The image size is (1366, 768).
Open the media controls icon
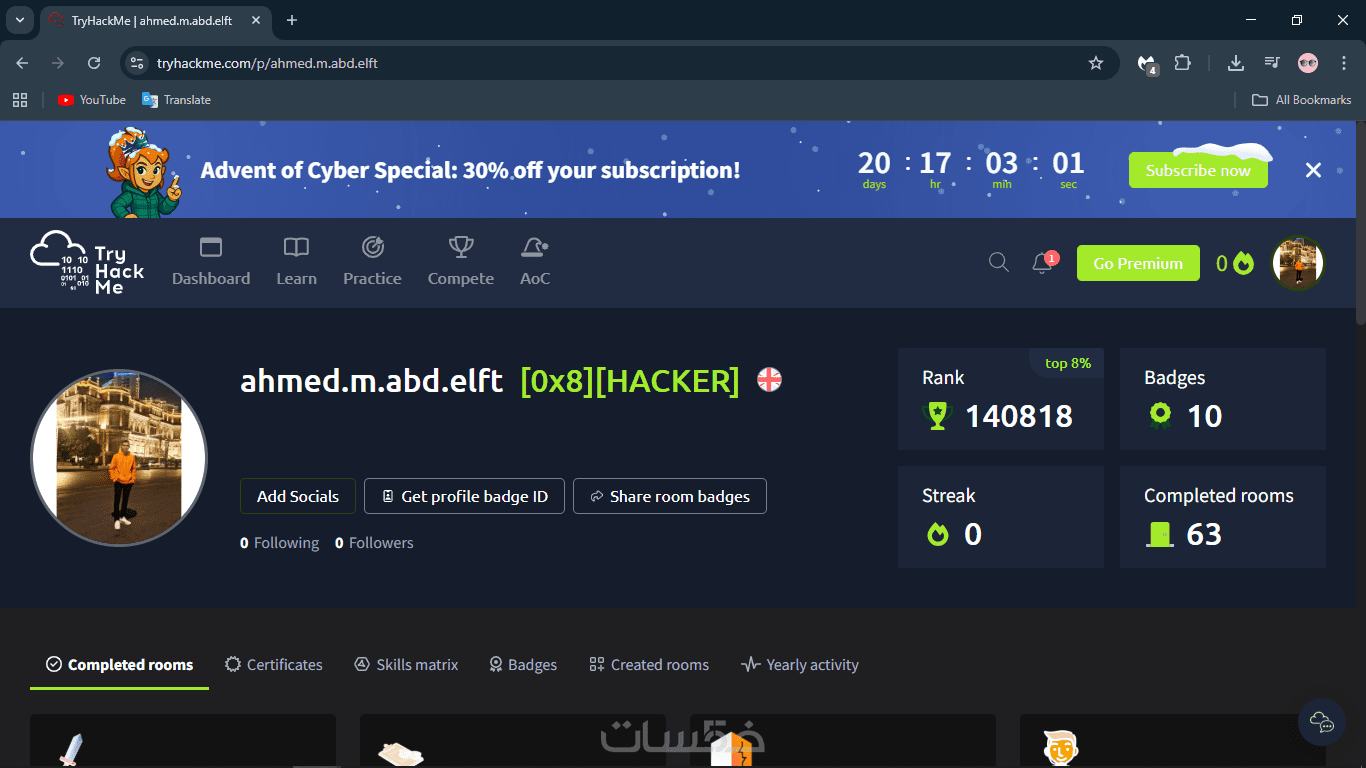[x=1272, y=63]
